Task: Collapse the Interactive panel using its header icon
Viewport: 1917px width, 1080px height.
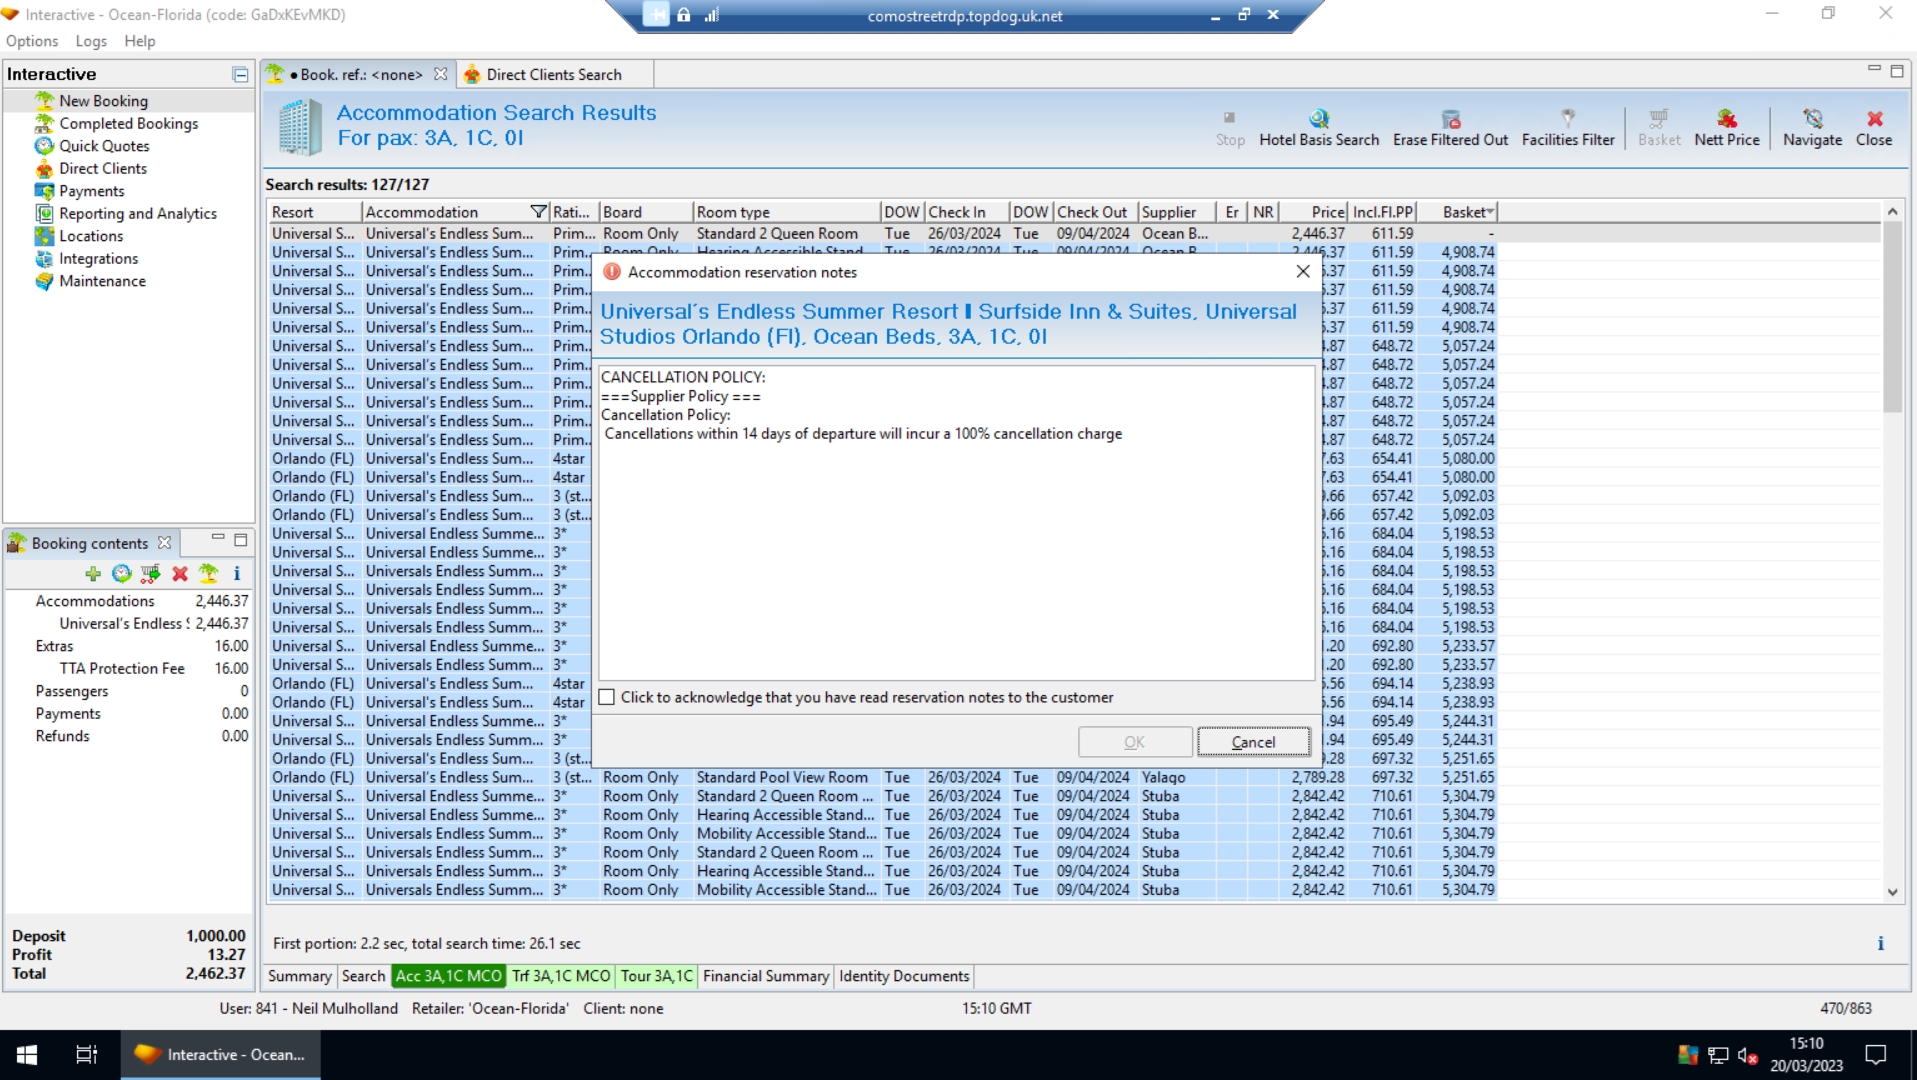Action: 240,74
